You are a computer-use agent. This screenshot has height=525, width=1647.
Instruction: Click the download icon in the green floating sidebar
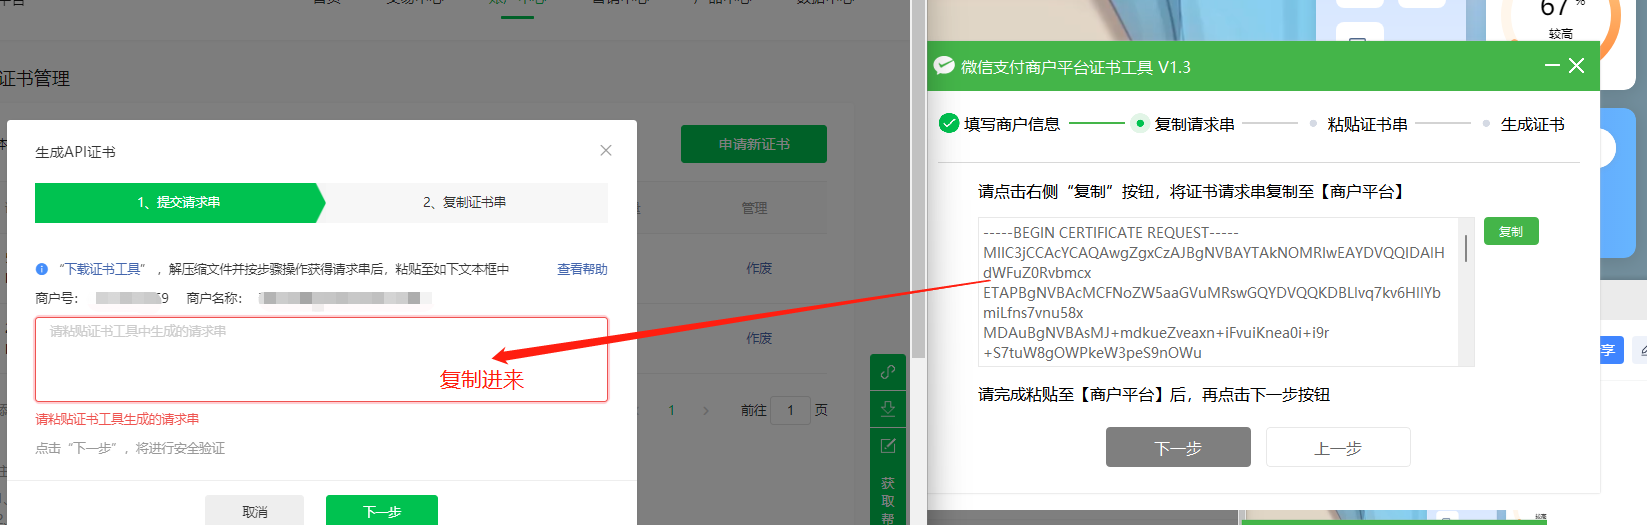[x=888, y=408]
